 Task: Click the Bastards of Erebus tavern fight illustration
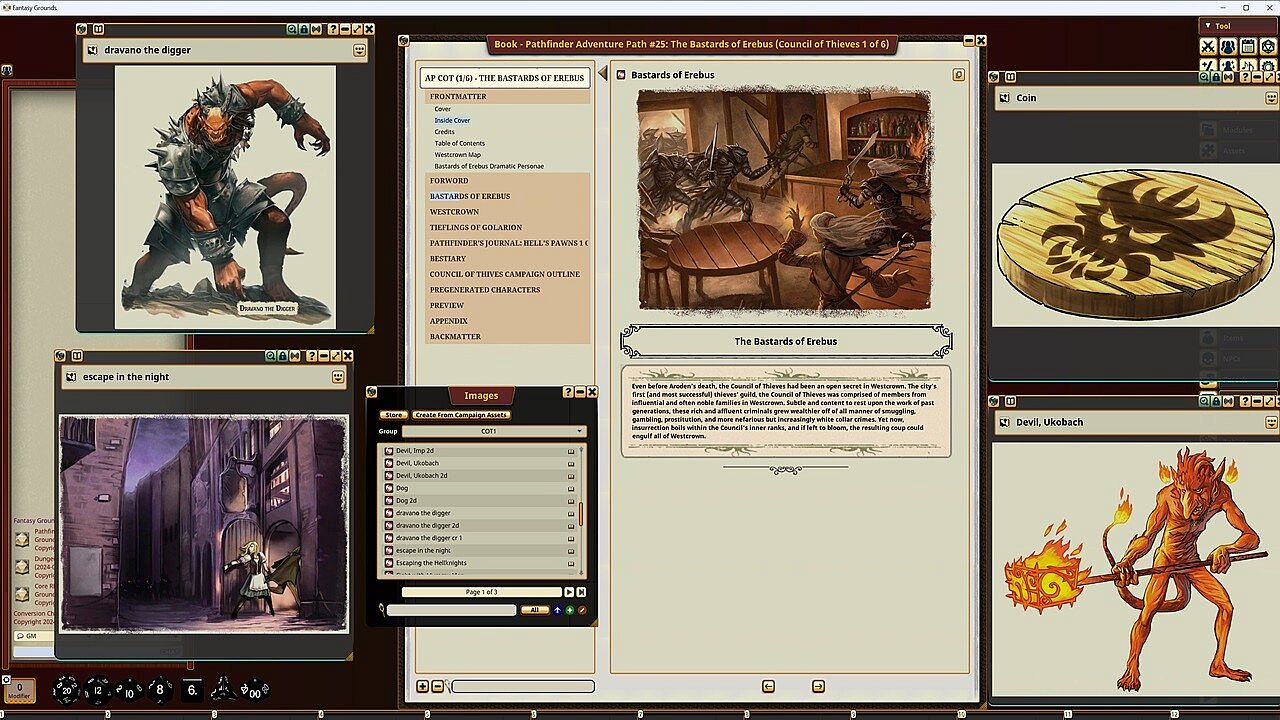tap(785, 200)
